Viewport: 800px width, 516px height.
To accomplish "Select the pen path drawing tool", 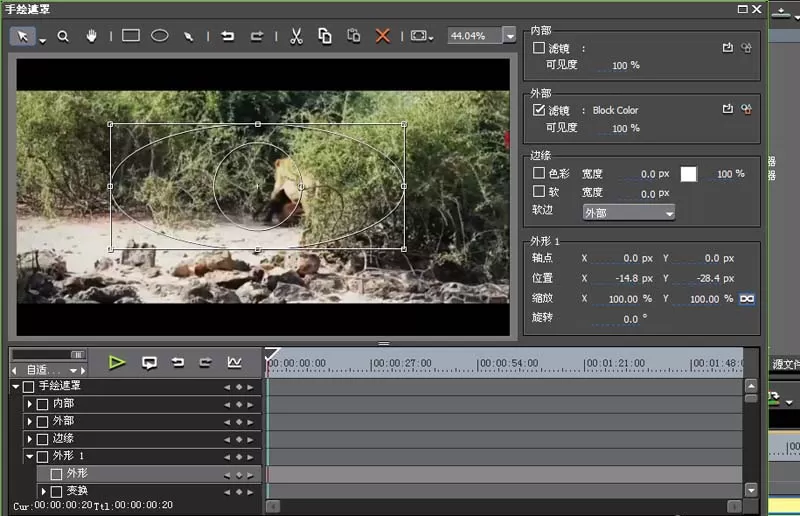I will 188,36.
